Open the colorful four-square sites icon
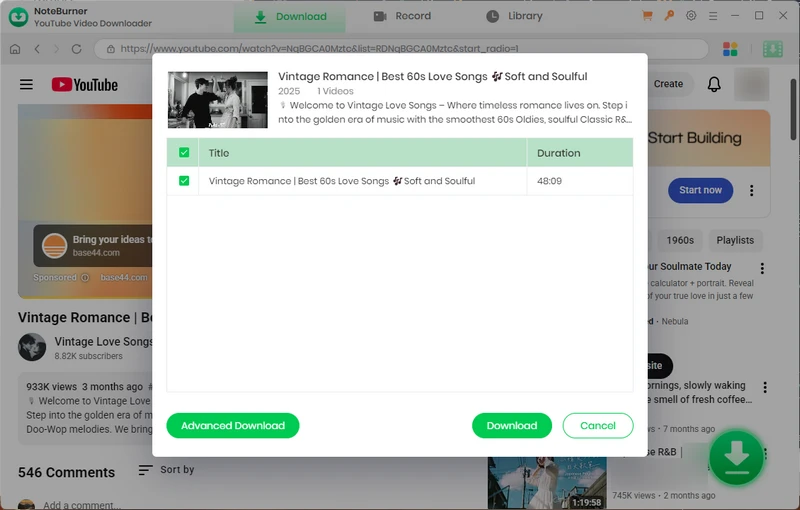 [x=730, y=49]
